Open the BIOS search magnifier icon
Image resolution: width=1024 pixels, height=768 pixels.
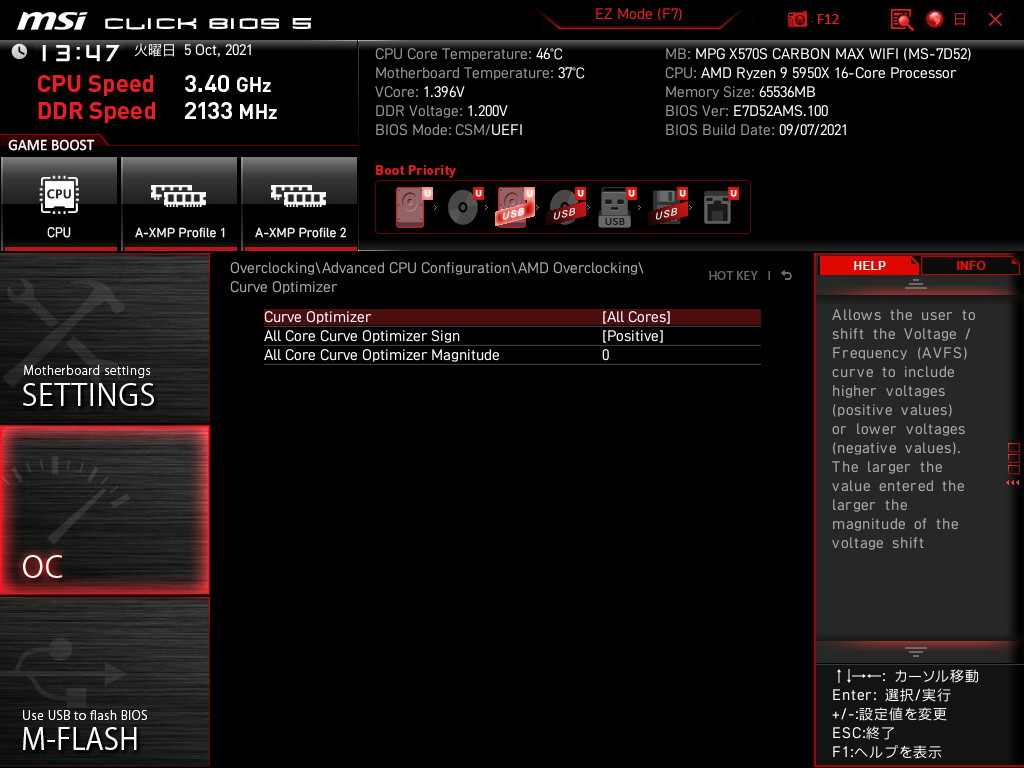point(902,20)
